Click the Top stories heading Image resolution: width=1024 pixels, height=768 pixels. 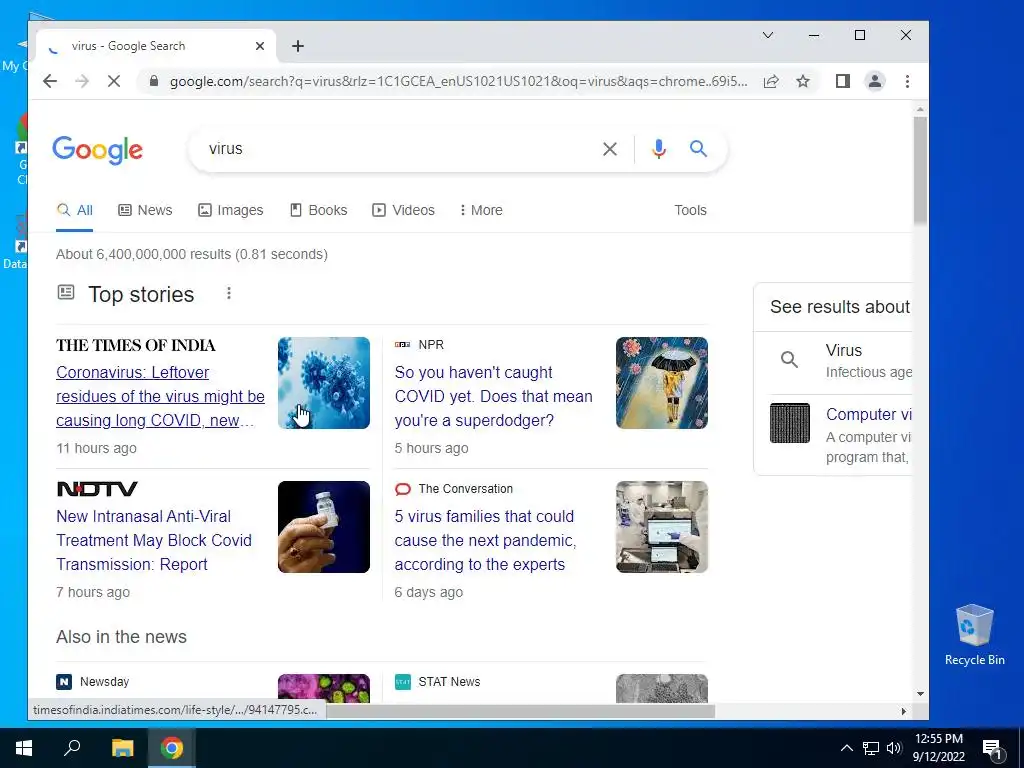click(141, 295)
